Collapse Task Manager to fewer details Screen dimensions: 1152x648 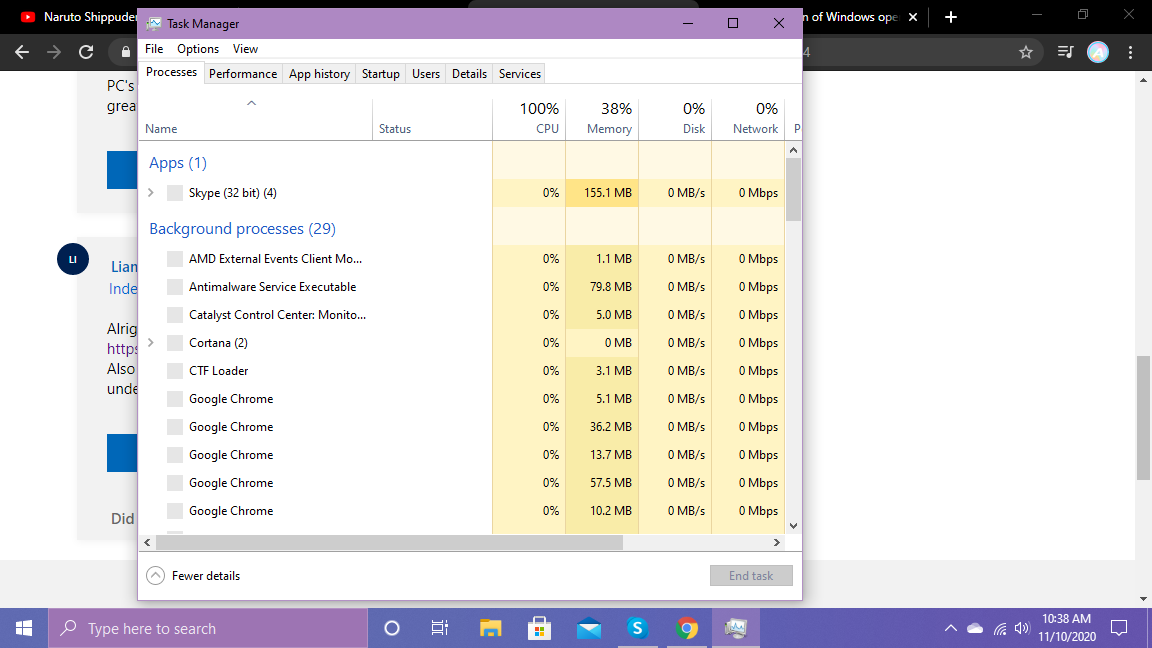193,576
